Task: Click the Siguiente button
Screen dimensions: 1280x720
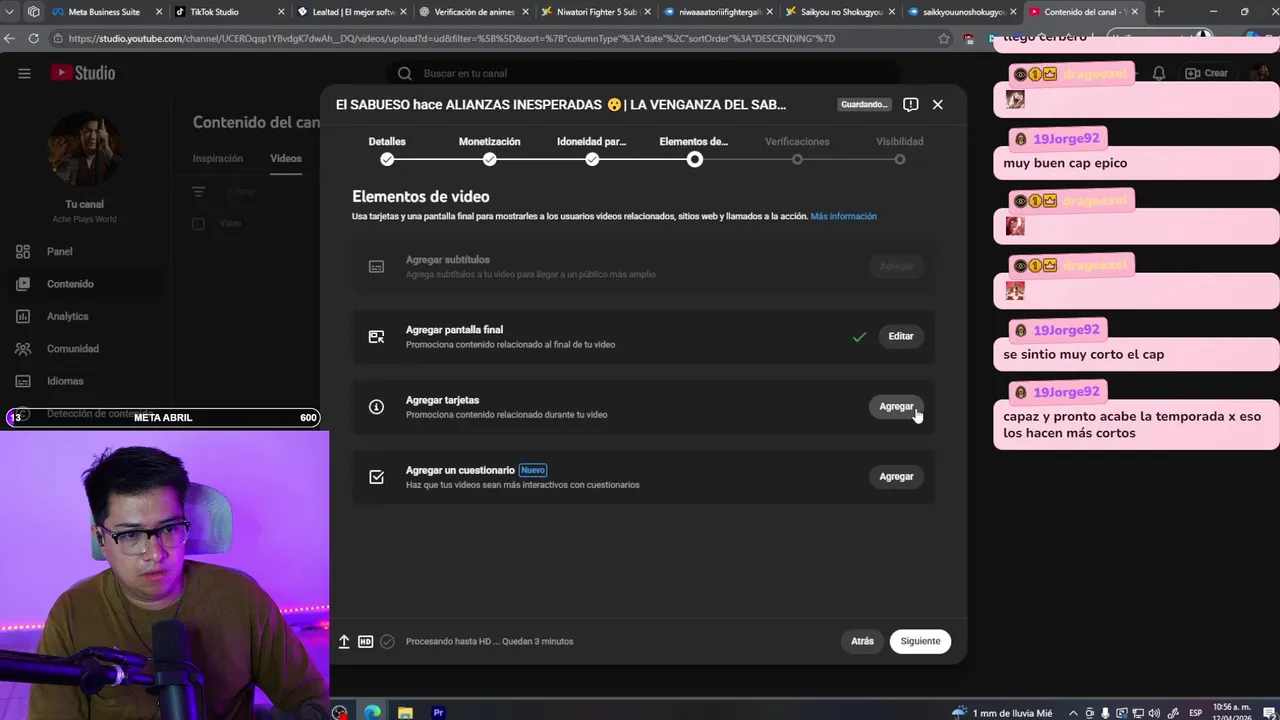Action: (920, 641)
